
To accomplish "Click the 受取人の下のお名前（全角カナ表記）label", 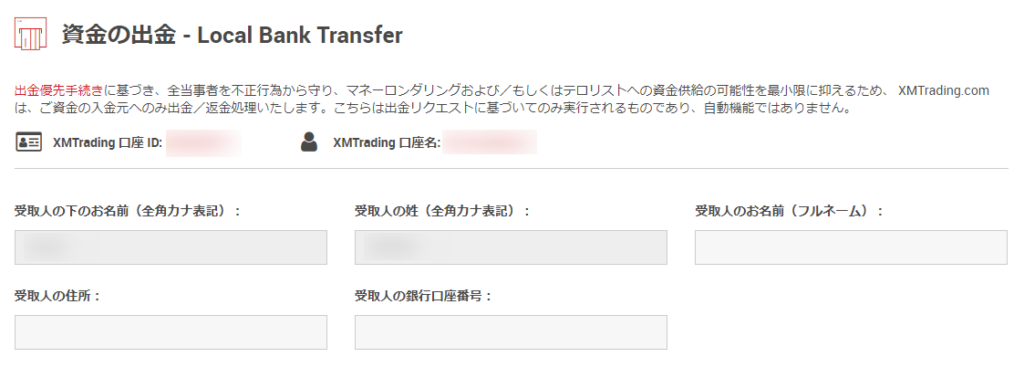I will click(128, 211).
